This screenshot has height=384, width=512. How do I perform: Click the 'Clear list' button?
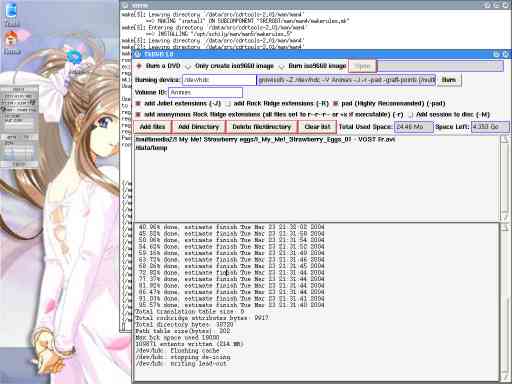[317, 127]
